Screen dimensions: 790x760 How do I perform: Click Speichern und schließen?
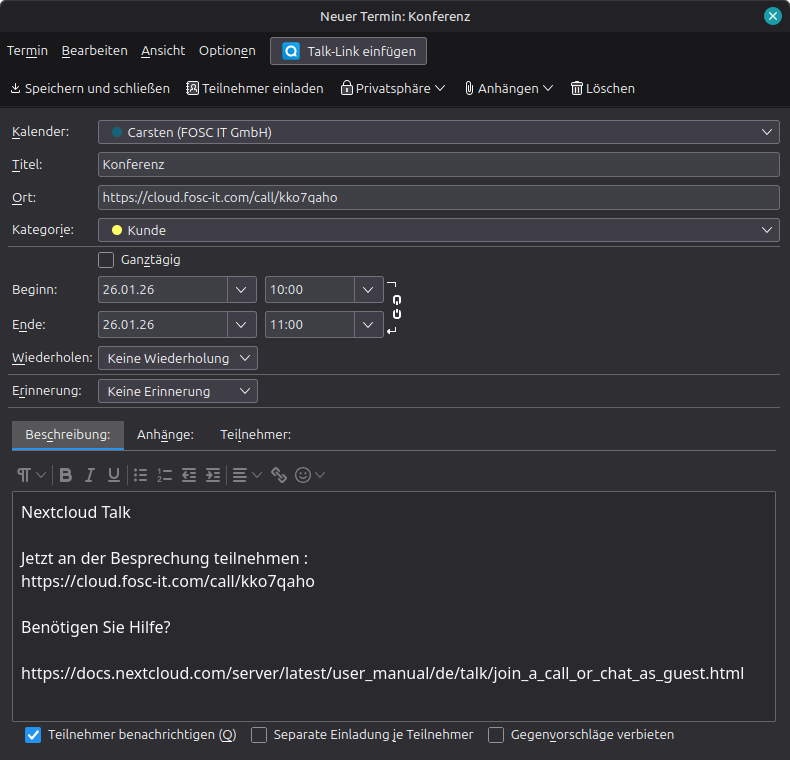pyautogui.click(x=90, y=88)
